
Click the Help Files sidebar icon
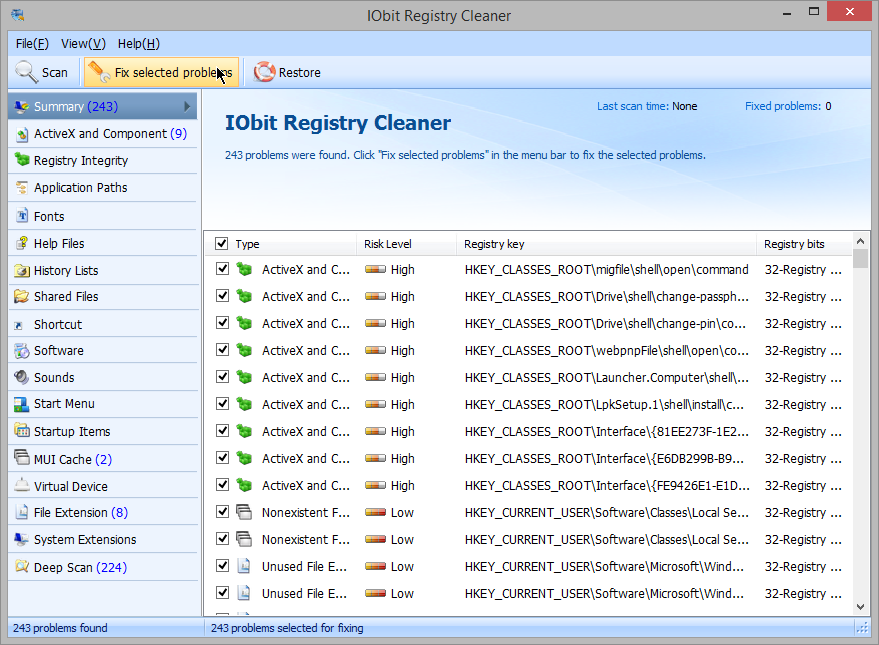[x=22, y=243]
